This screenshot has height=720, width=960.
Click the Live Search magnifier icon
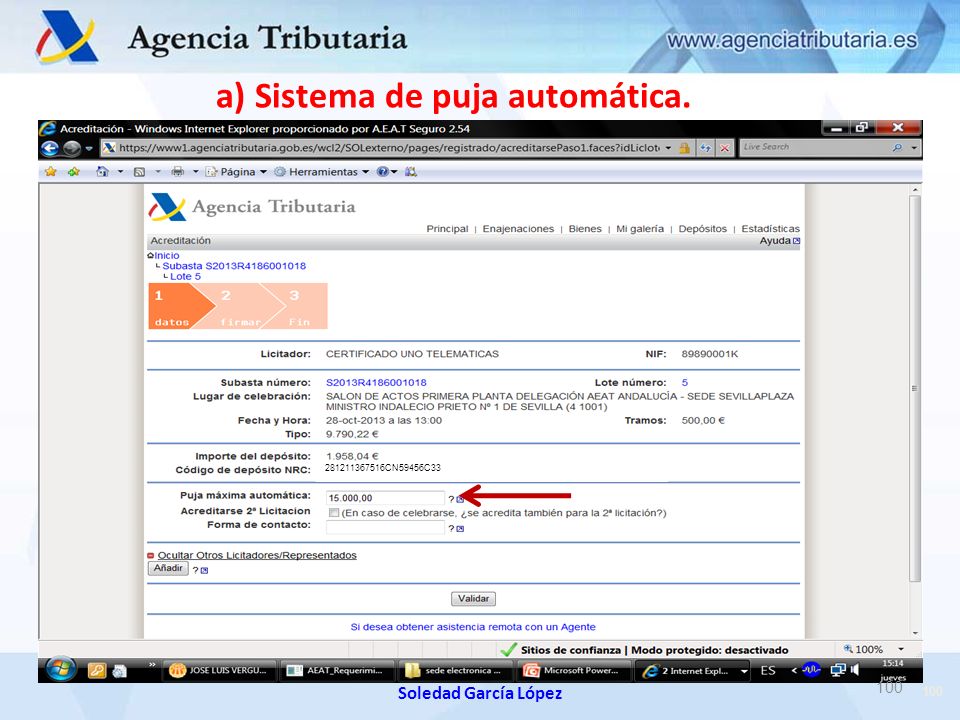tap(897, 148)
